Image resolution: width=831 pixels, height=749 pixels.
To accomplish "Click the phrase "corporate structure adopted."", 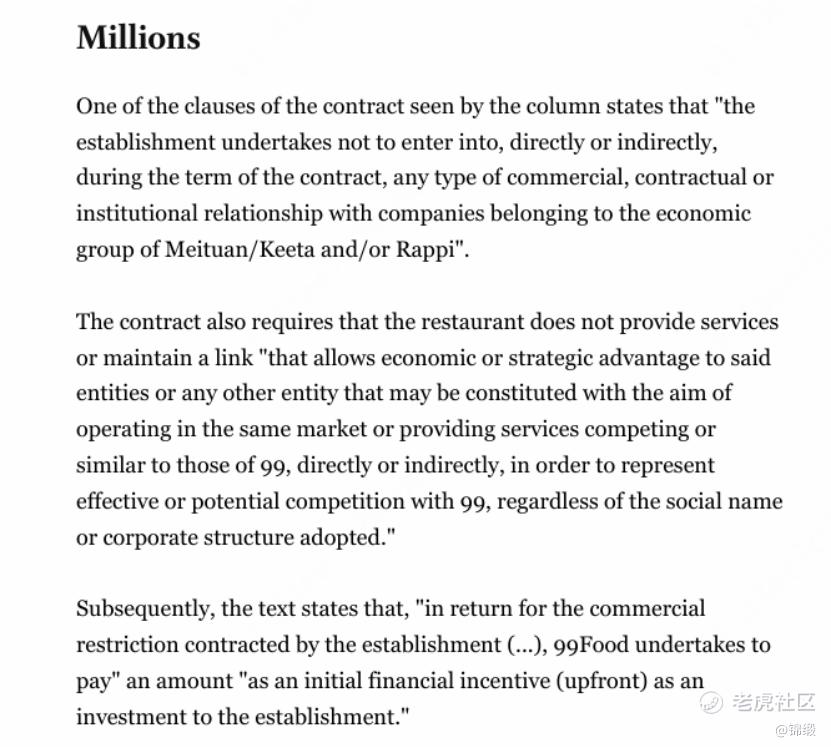I will tap(249, 537).
